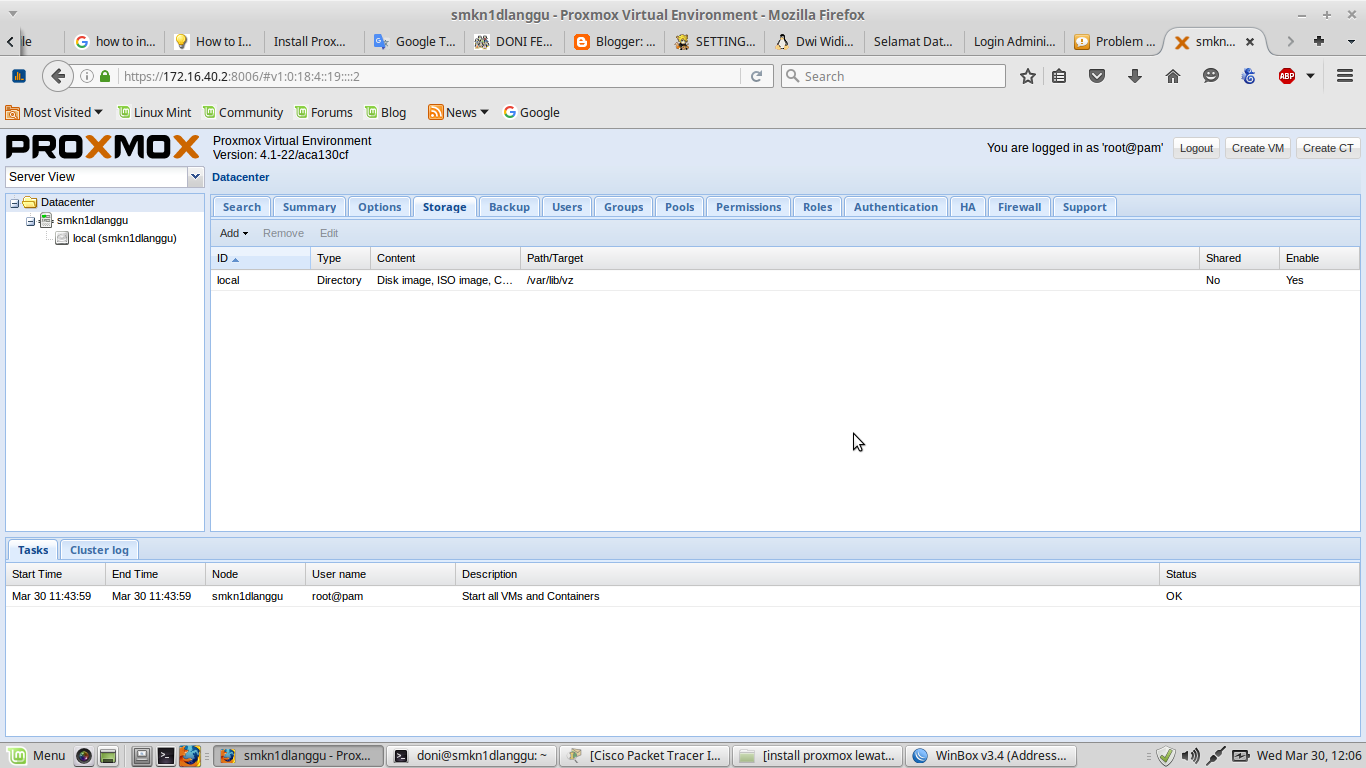The height and width of the screenshot is (768, 1366).
Task: Open the Users tab
Action: (x=567, y=207)
